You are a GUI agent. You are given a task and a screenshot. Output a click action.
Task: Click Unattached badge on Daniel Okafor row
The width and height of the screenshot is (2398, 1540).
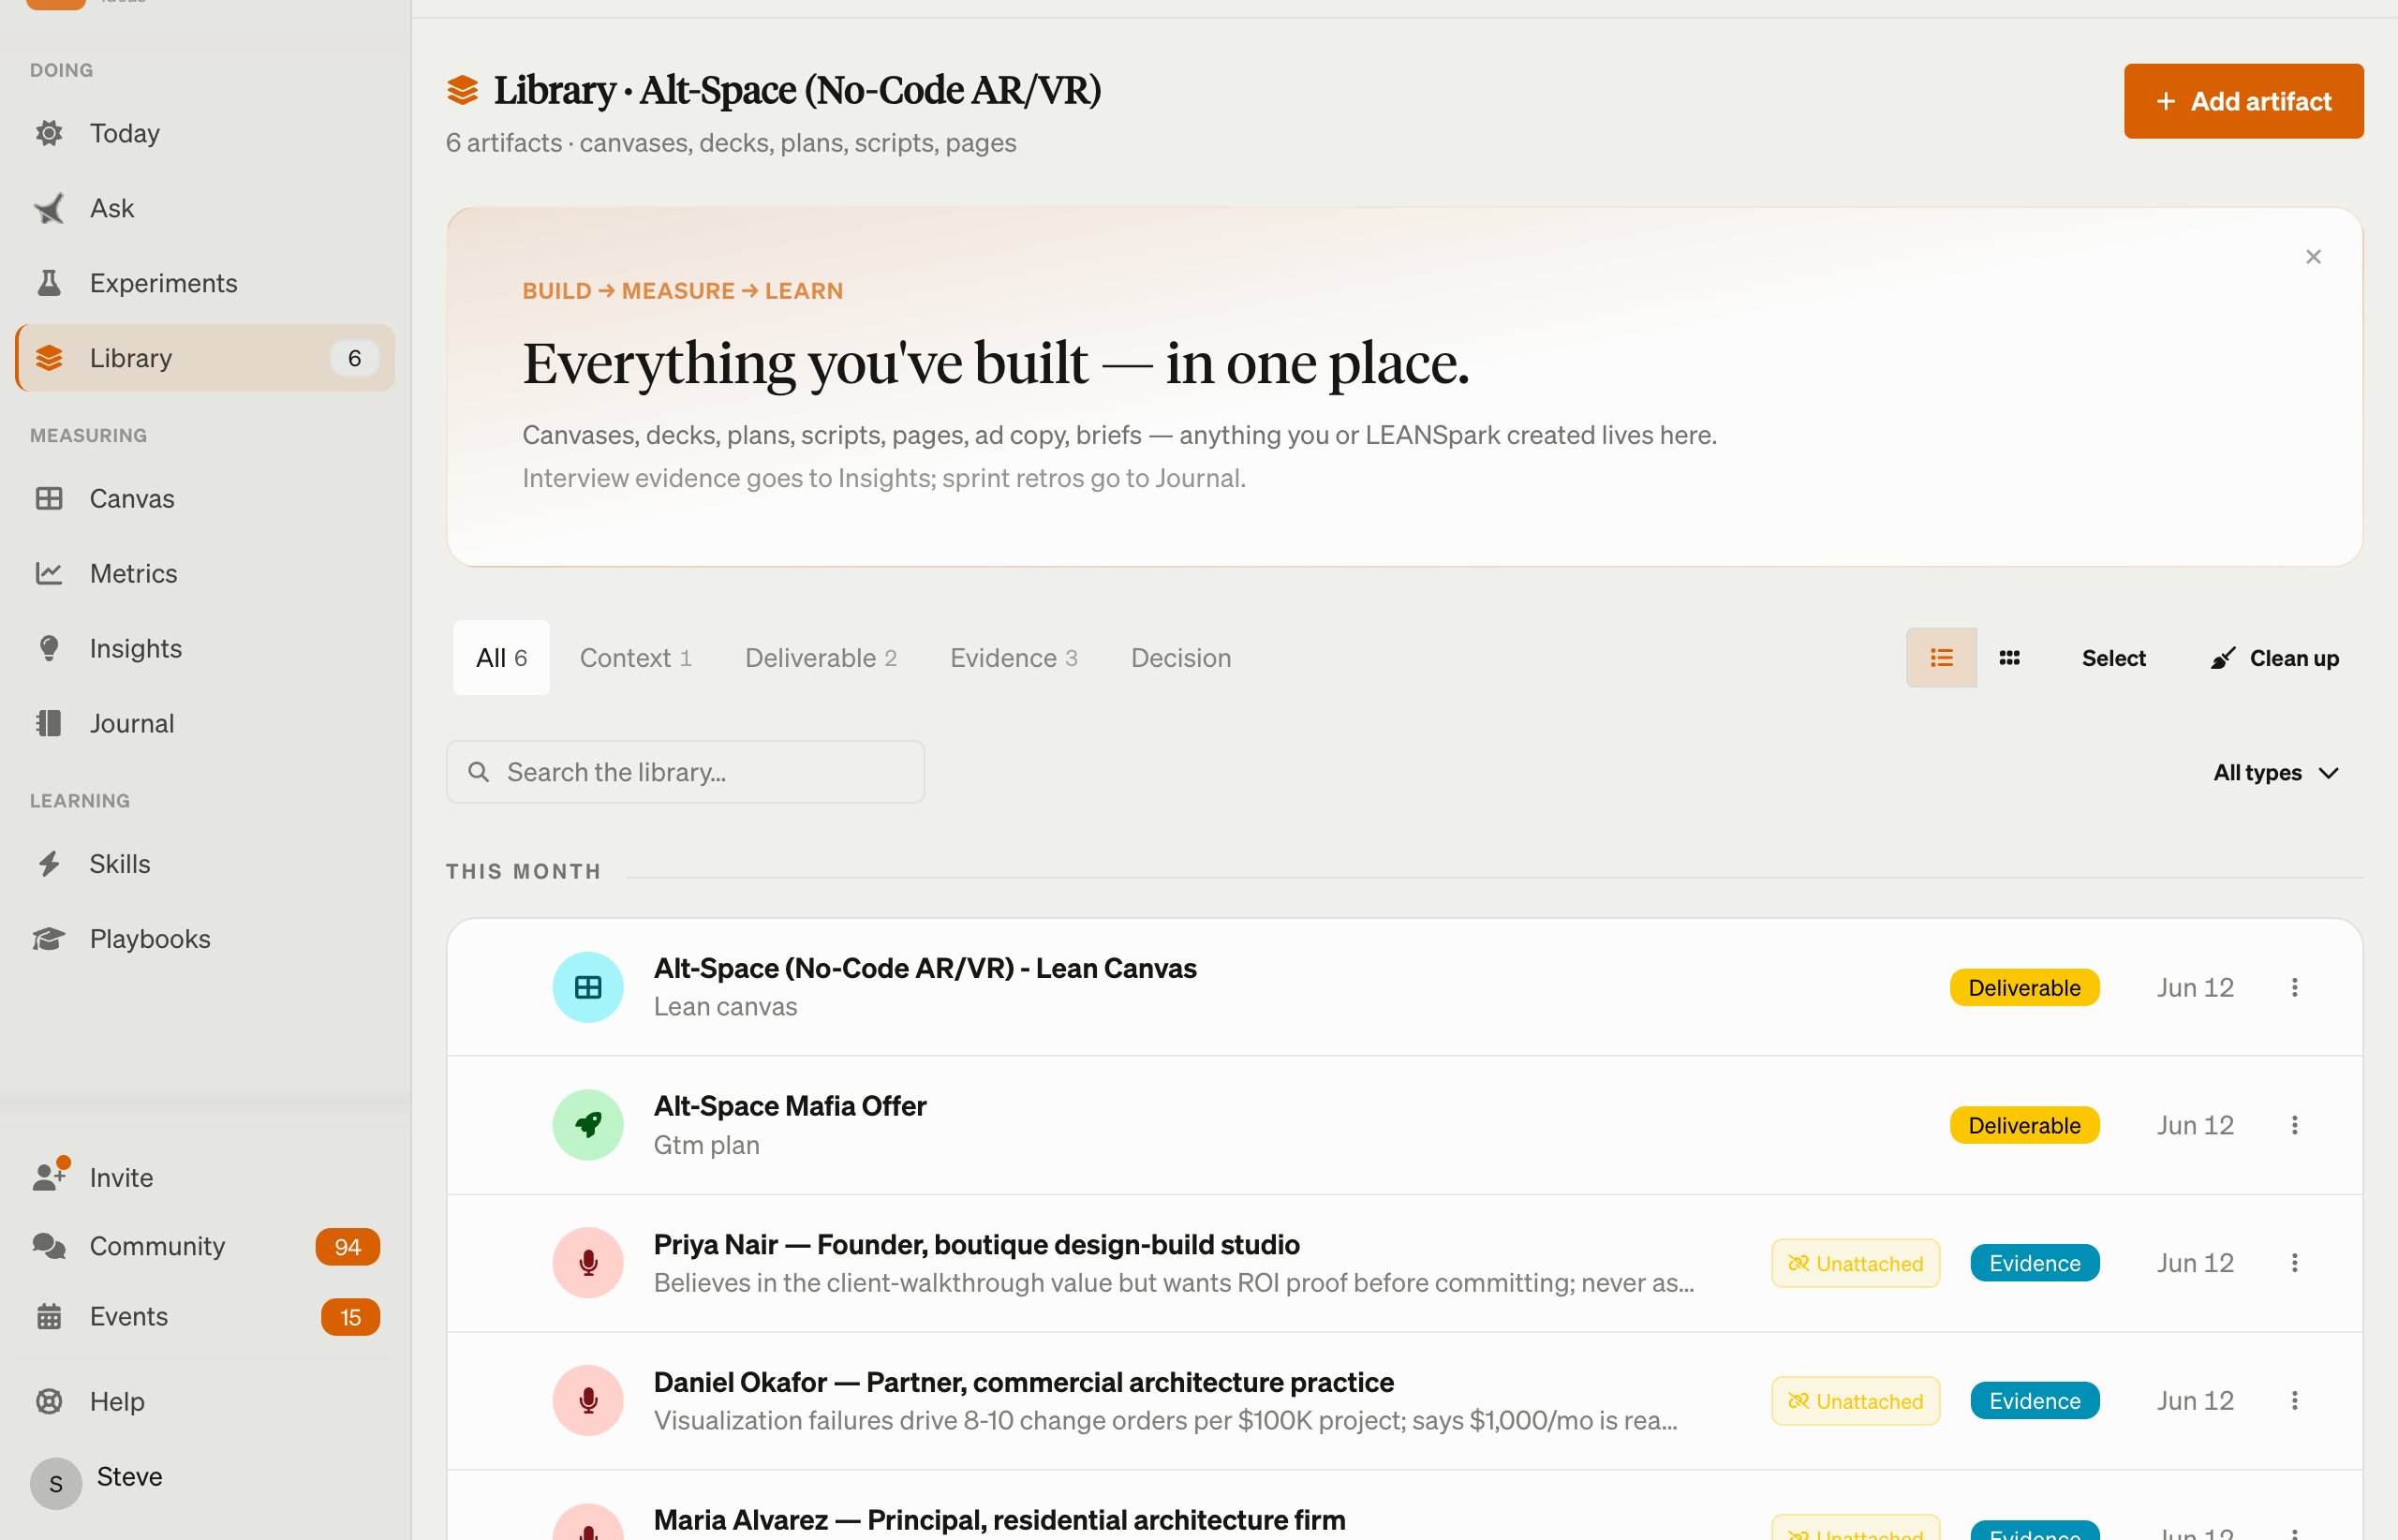click(x=1856, y=1400)
